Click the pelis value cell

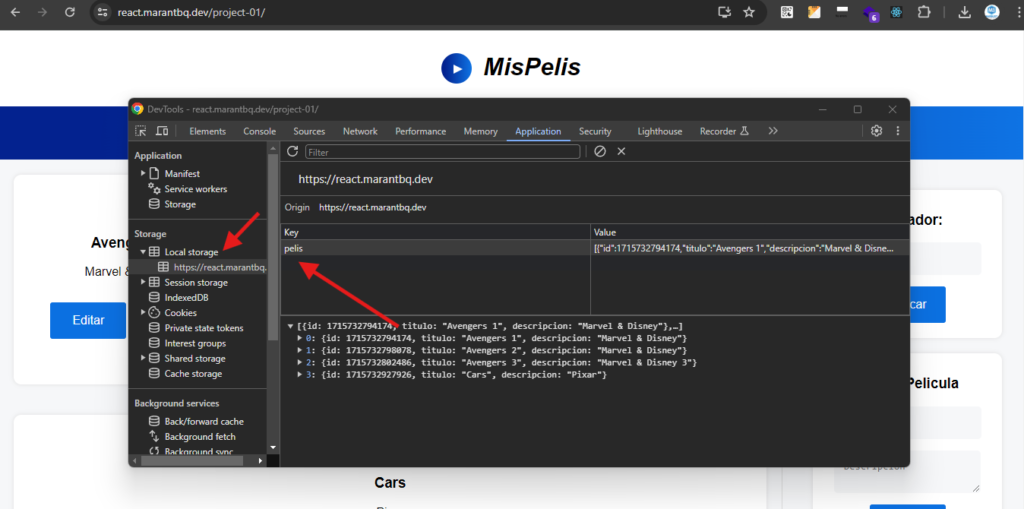click(750, 248)
